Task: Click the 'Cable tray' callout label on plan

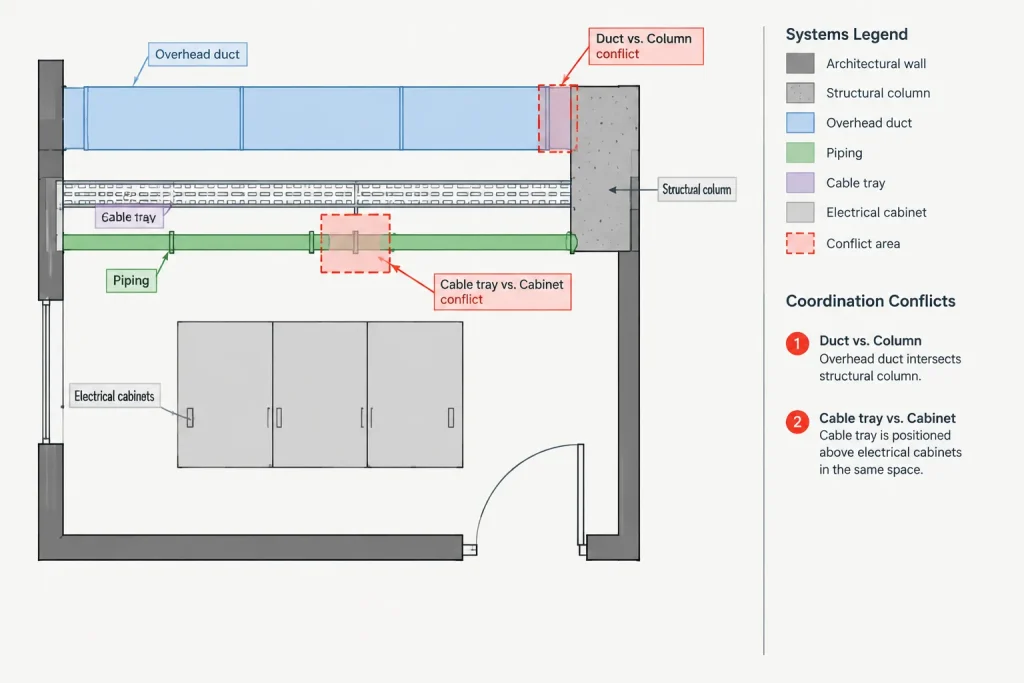Action: [129, 217]
